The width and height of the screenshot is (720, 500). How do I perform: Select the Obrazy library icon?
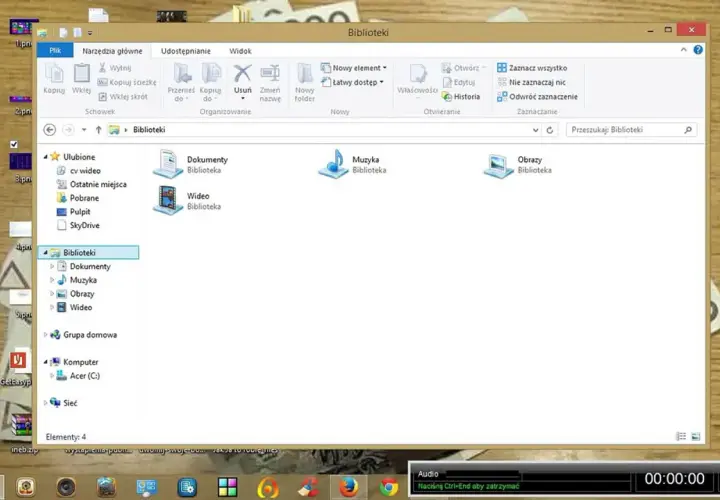[499, 165]
